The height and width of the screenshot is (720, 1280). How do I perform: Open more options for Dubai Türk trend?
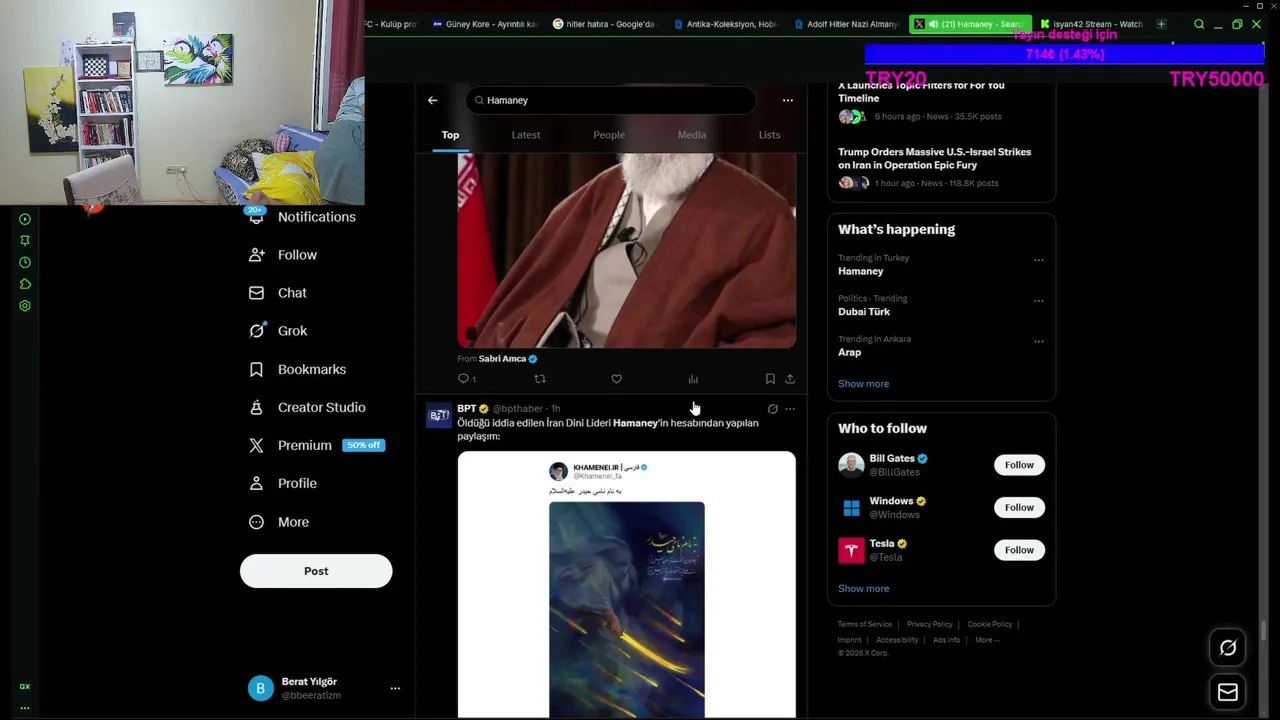click(x=1038, y=300)
